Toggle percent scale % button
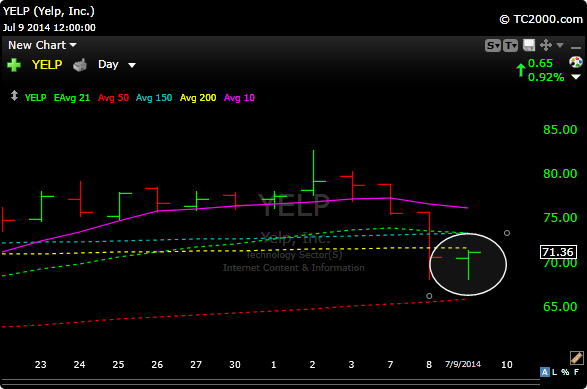 pyautogui.click(x=565, y=372)
